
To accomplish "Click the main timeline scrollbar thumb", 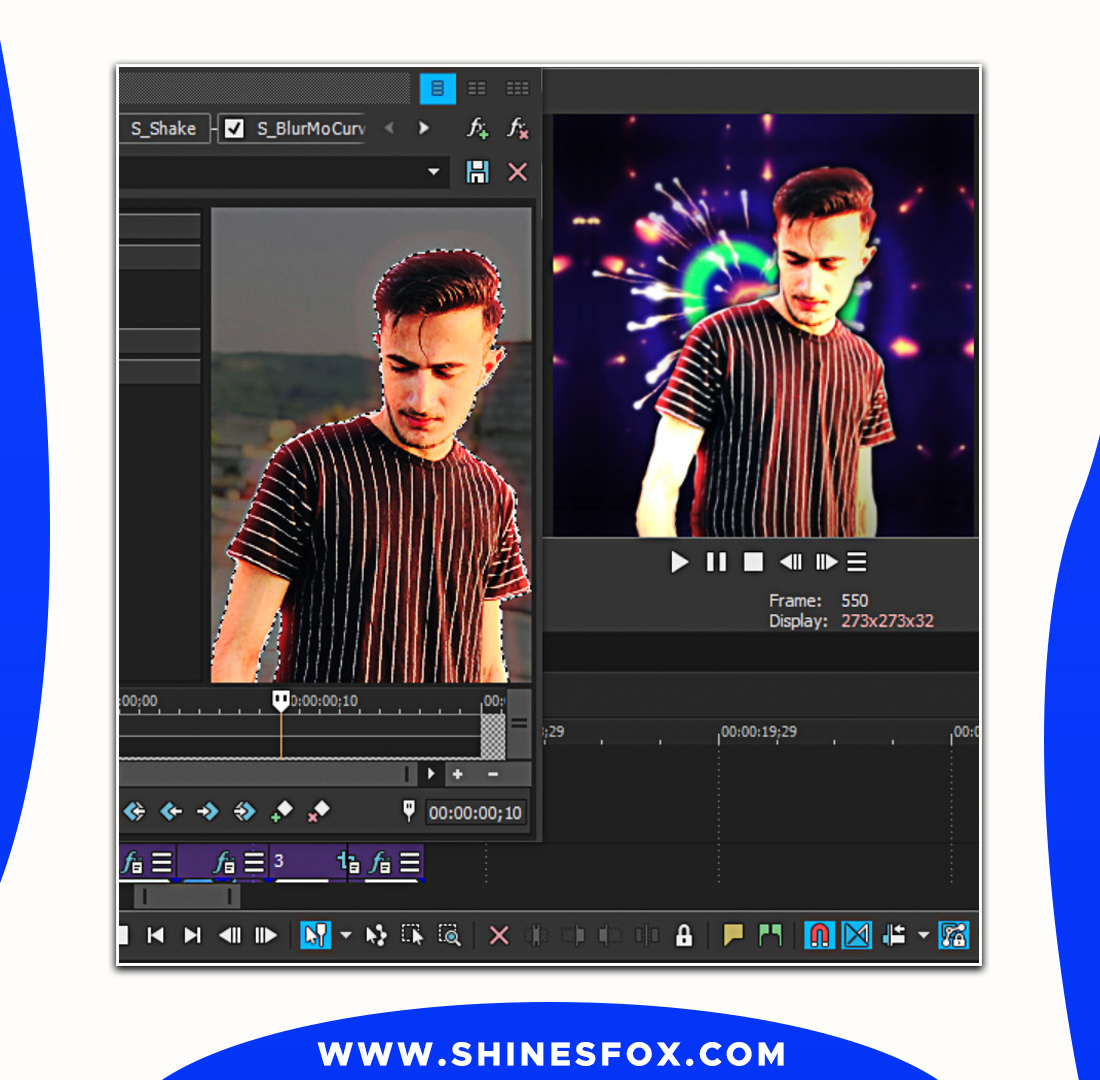I will tap(187, 896).
